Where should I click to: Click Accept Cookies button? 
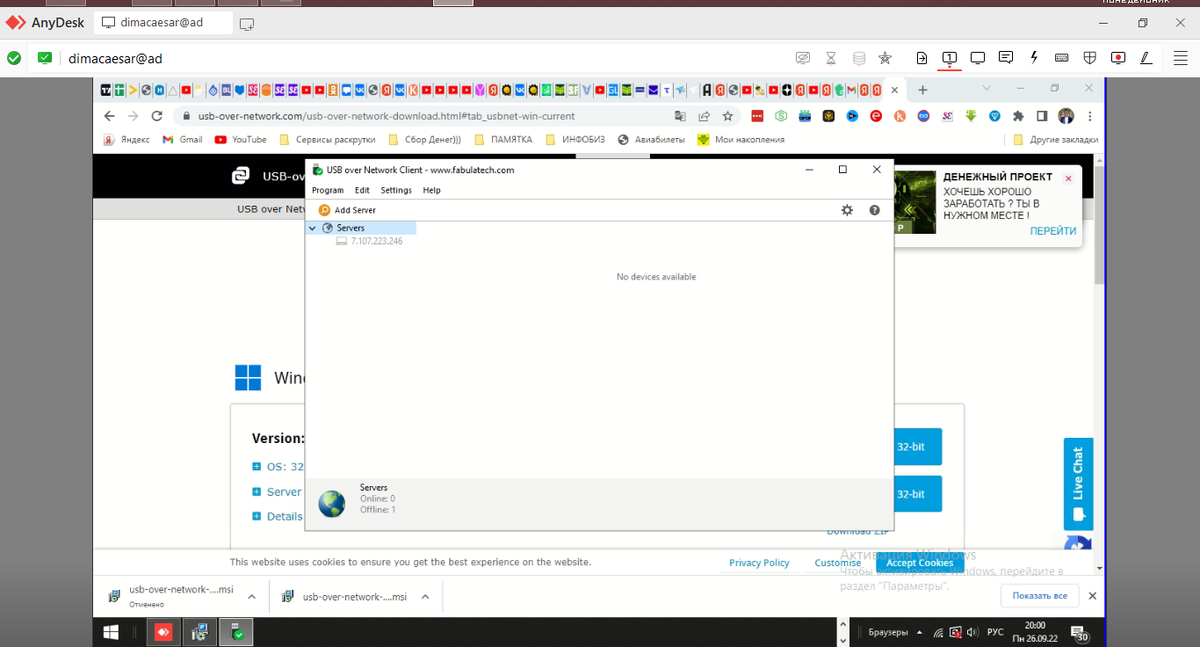[920, 563]
